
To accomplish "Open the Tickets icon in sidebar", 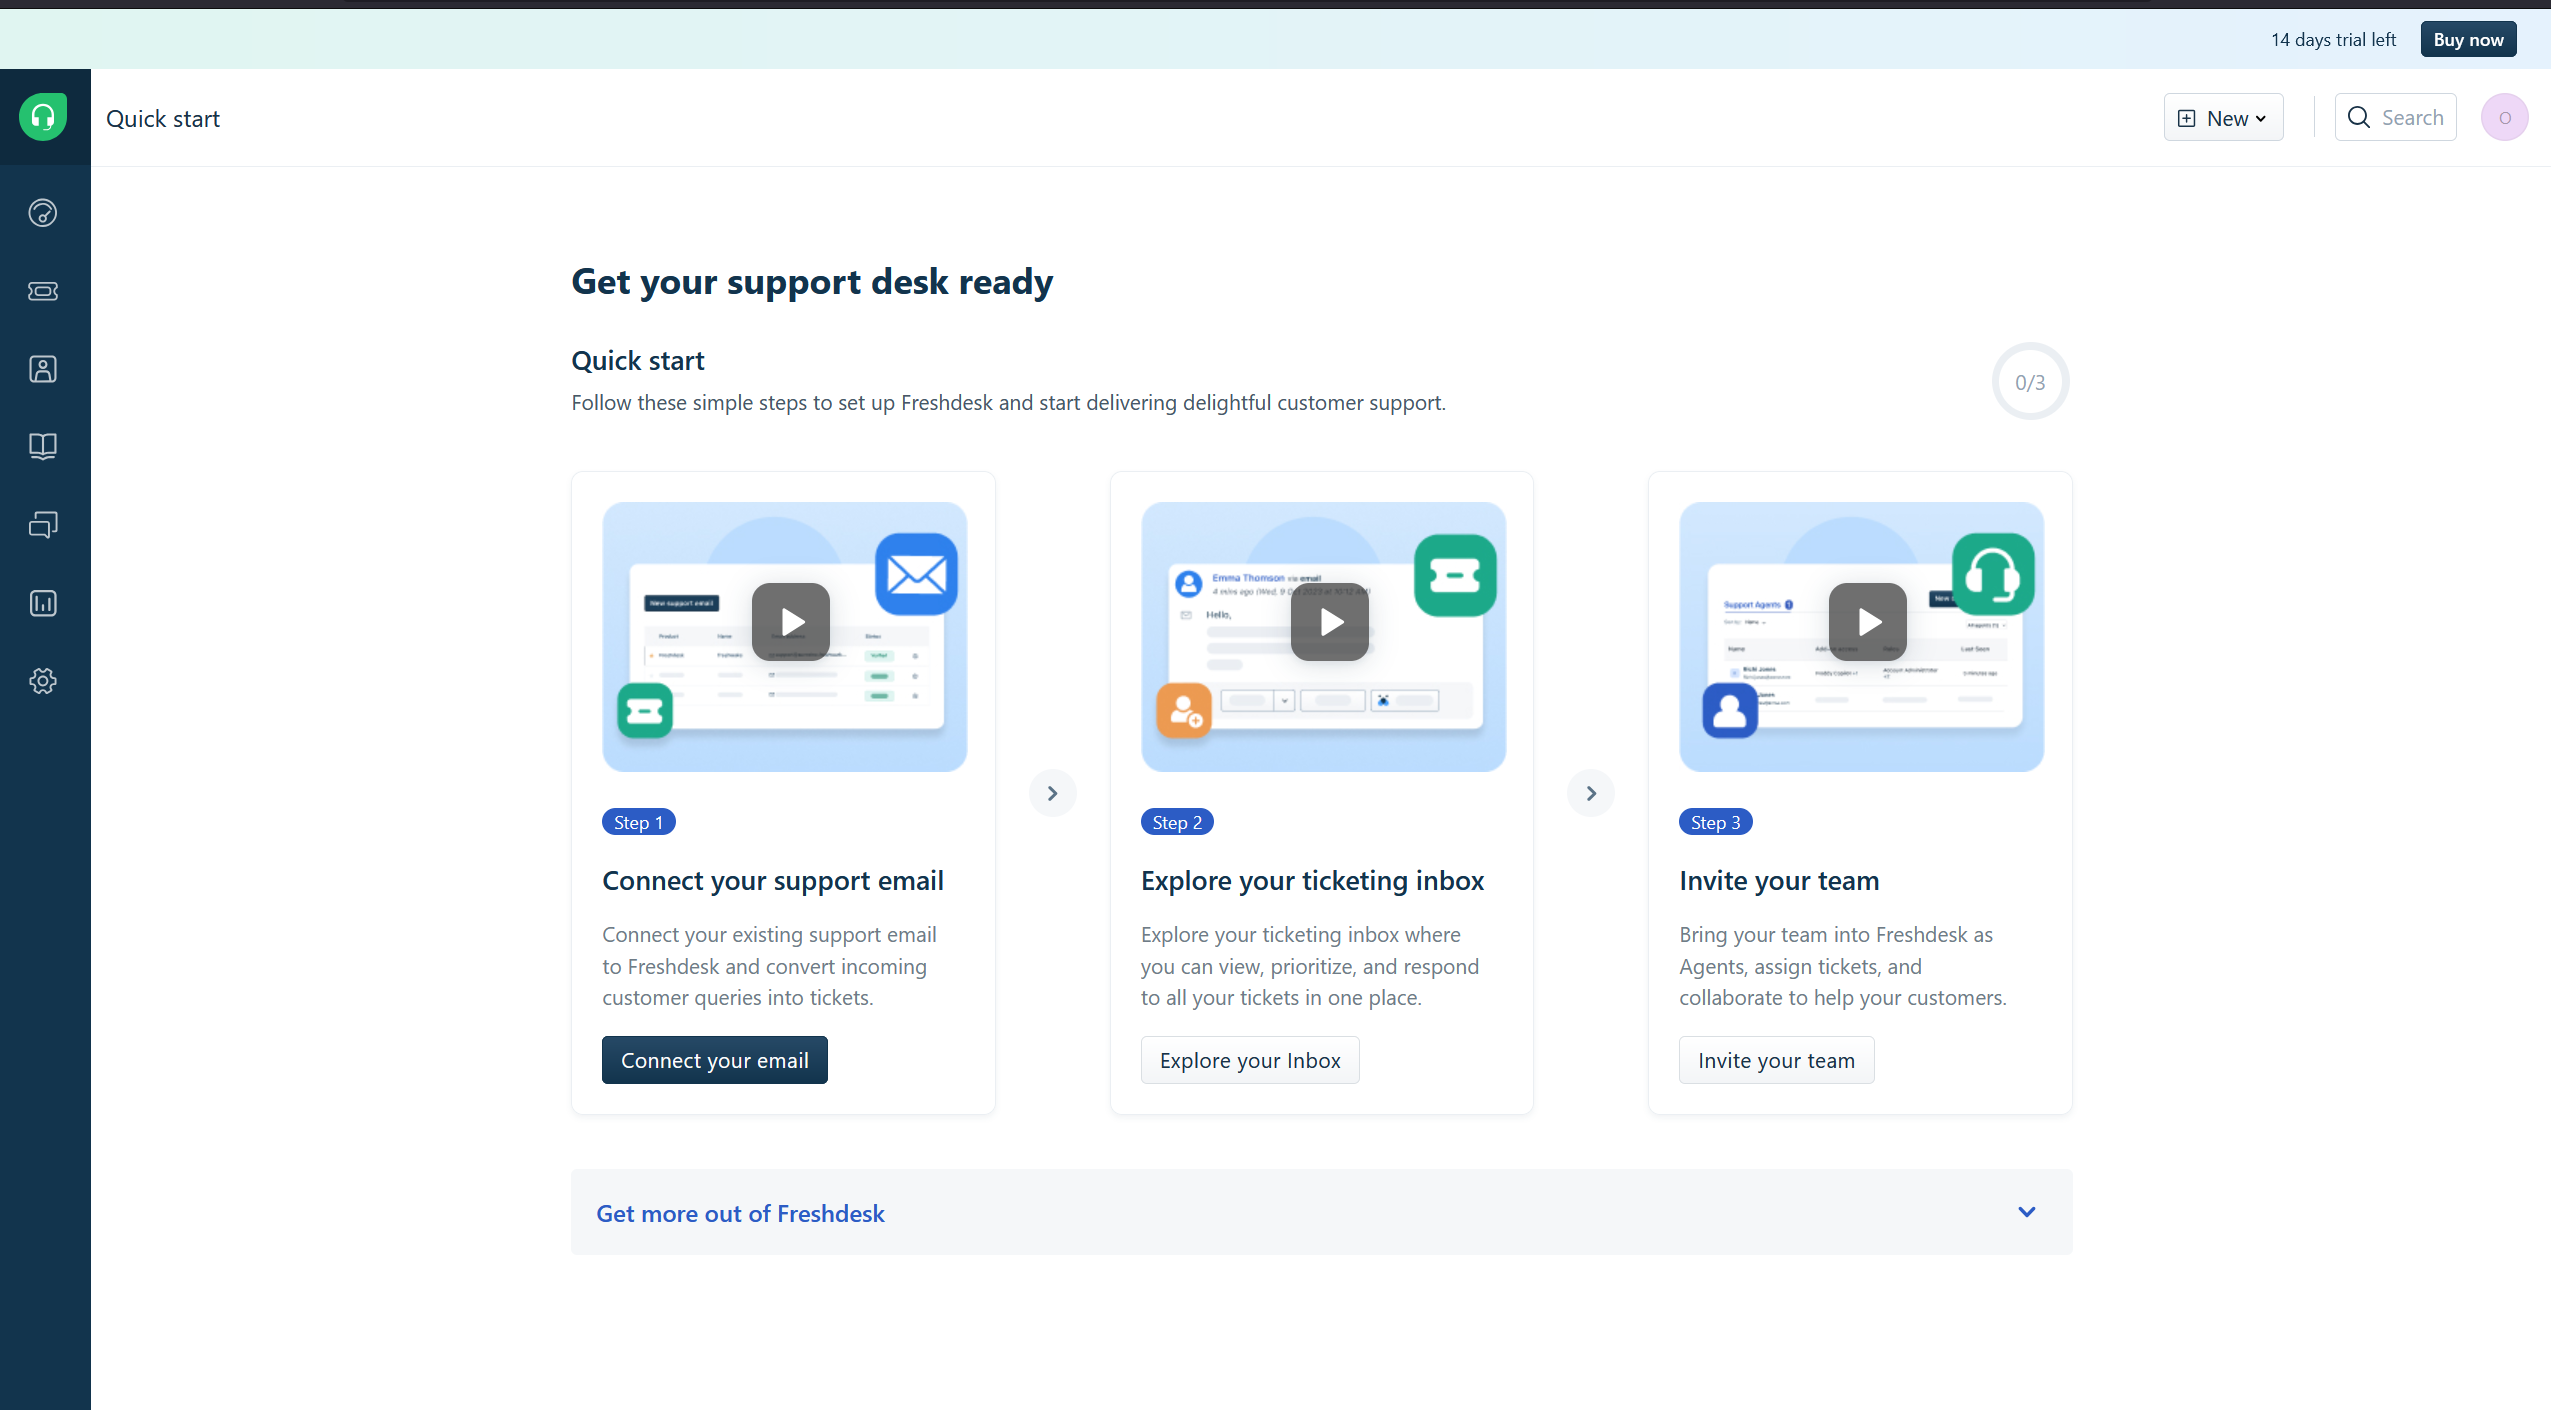I will [43, 291].
